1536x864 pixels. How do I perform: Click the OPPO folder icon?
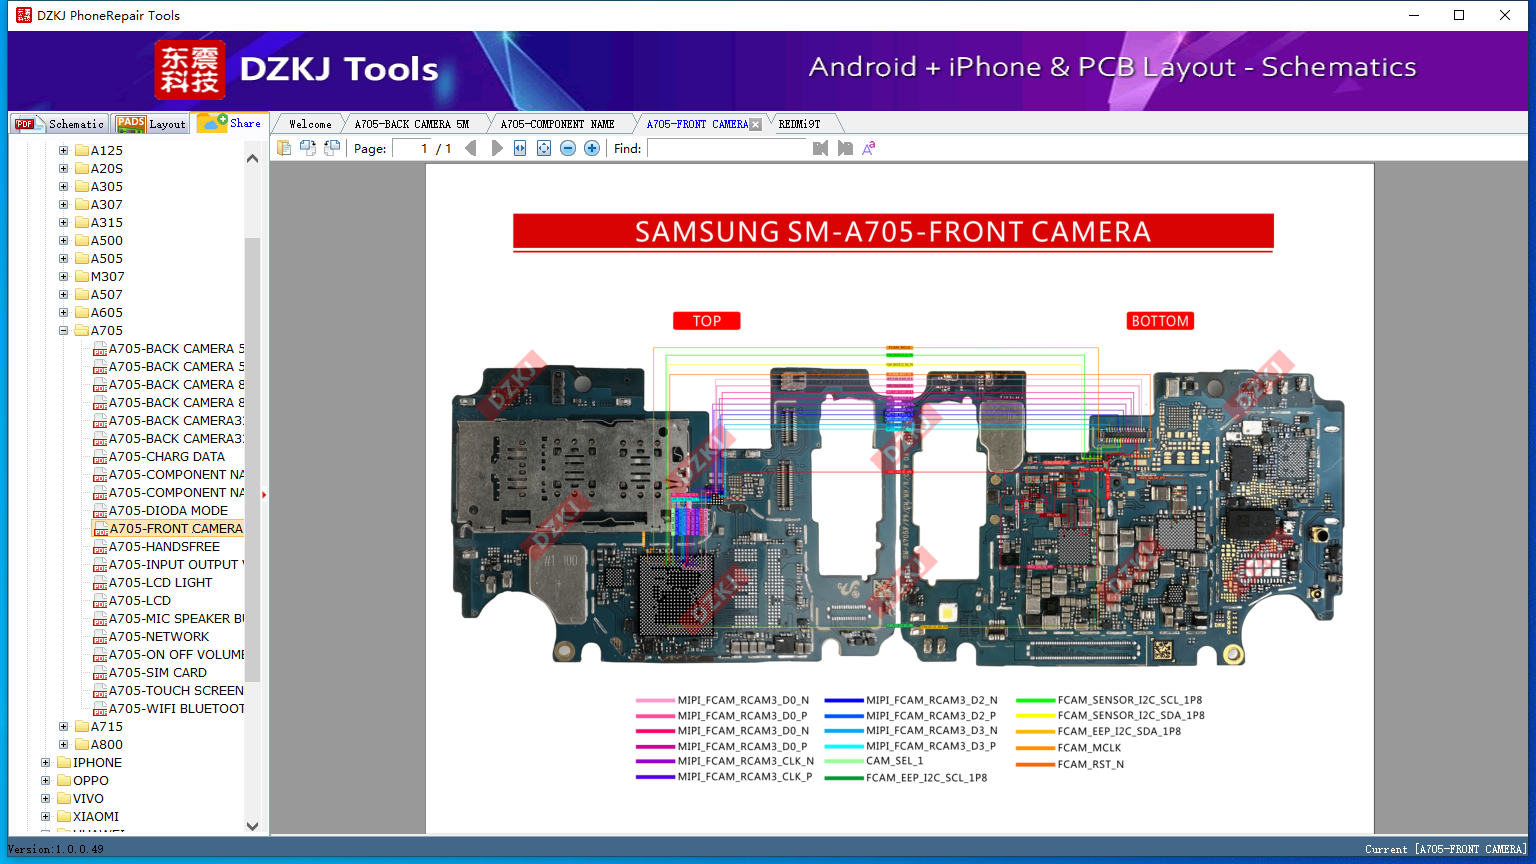[64, 781]
